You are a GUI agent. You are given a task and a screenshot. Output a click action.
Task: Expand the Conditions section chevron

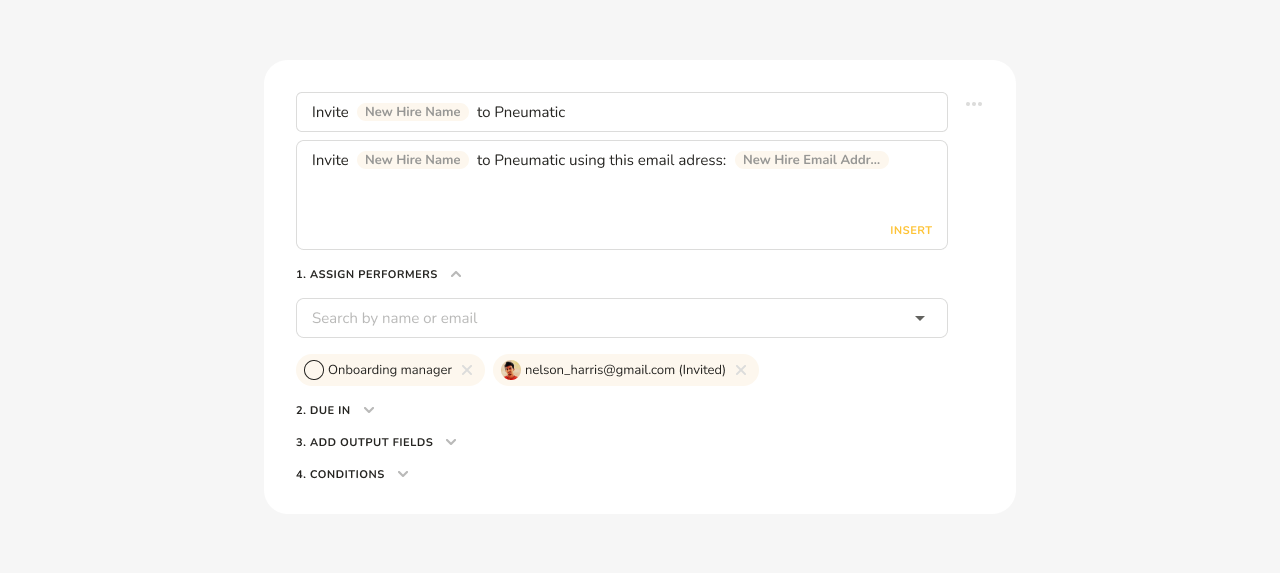(x=403, y=474)
